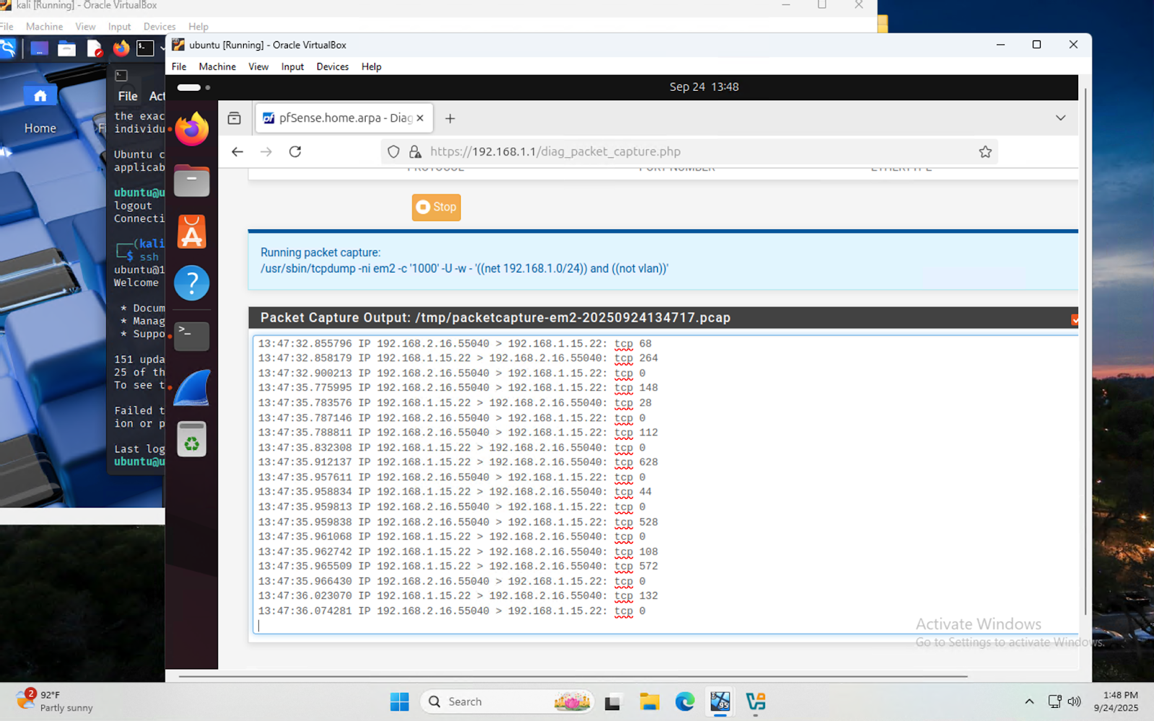
Task: Open Devices menu in kali VirtualBox window
Action: pyautogui.click(x=160, y=26)
